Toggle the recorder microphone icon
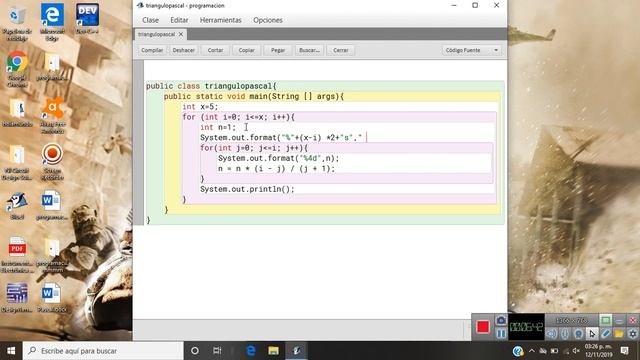The width and height of the screenshot is (640, 360). click(565, 334)
